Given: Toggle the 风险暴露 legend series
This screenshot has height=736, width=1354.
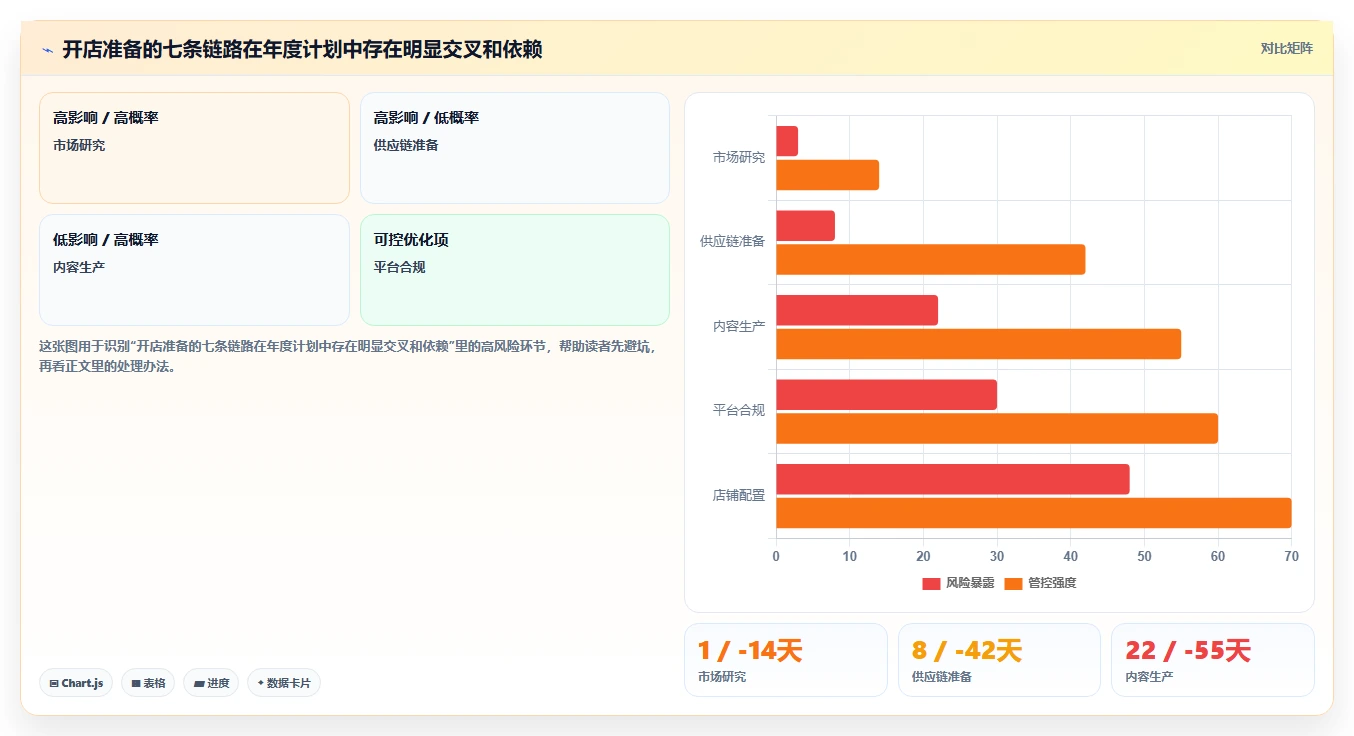Looking at the screenshot, I should [x=958, y=583].
